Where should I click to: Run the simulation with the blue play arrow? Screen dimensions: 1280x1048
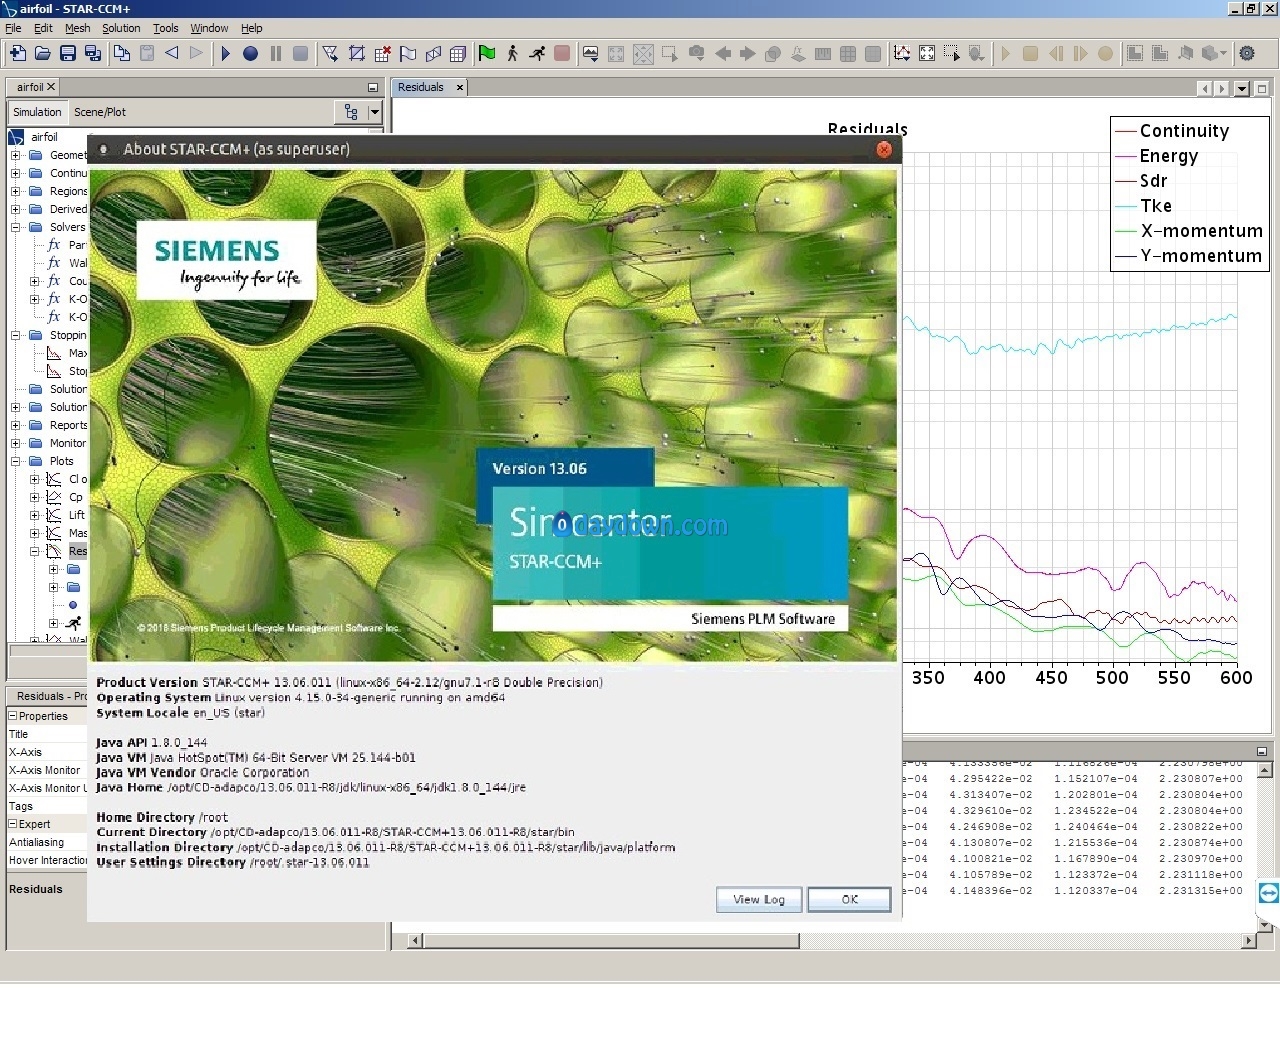click(226, 53)
